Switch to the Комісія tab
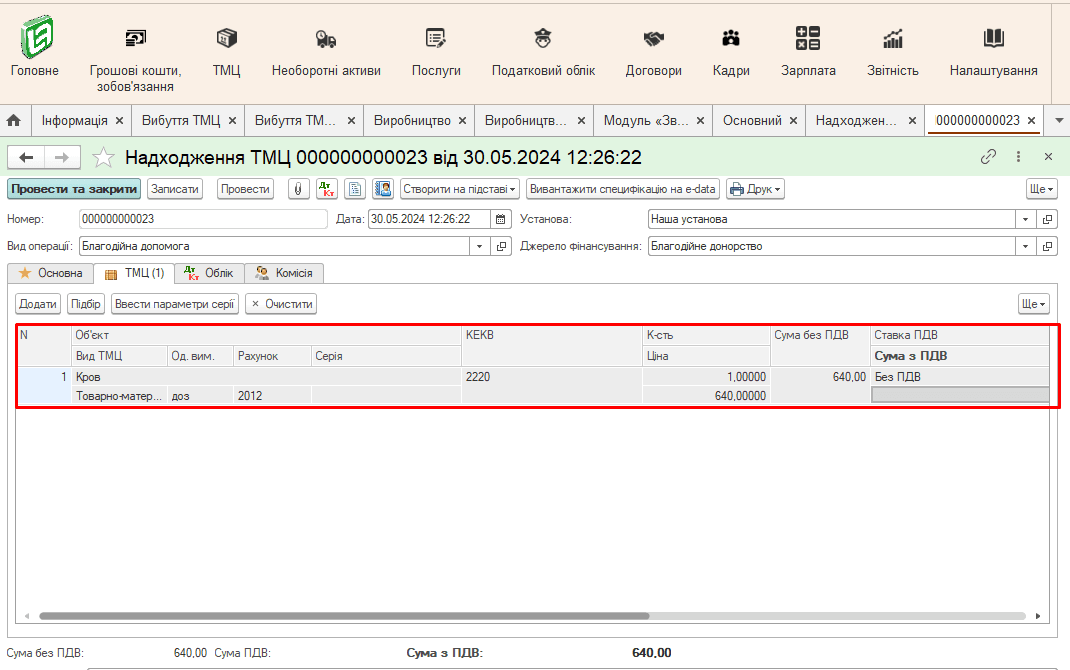Viewport: 1070px width, 670px height. tap(284, 273)
